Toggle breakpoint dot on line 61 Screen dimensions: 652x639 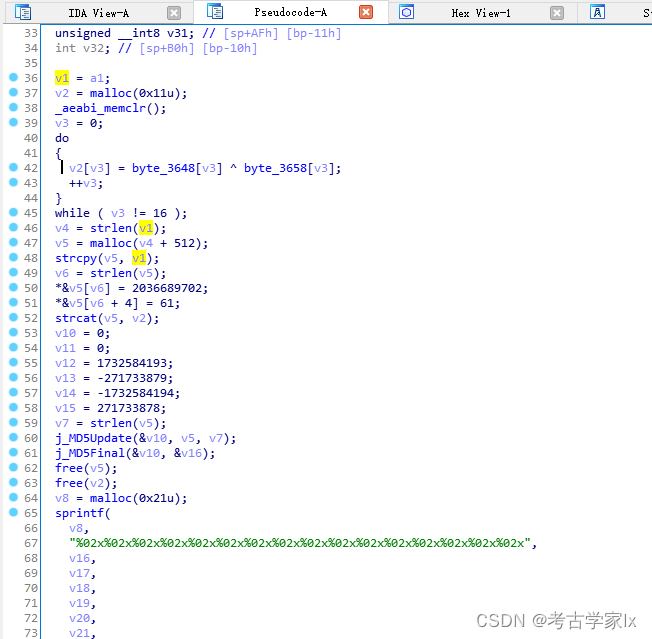point(13,452)
